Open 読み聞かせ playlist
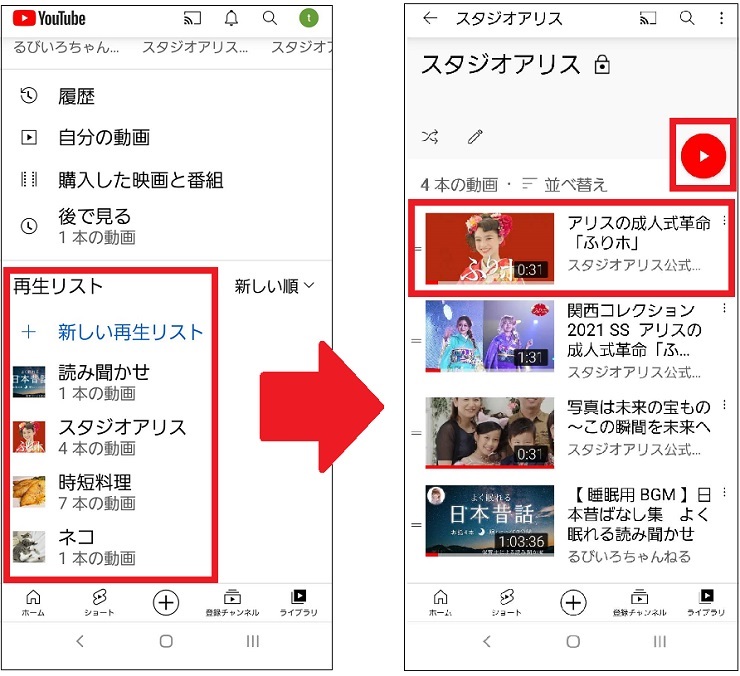The height and width of the screenshot is (676, 740). point(112,382)
